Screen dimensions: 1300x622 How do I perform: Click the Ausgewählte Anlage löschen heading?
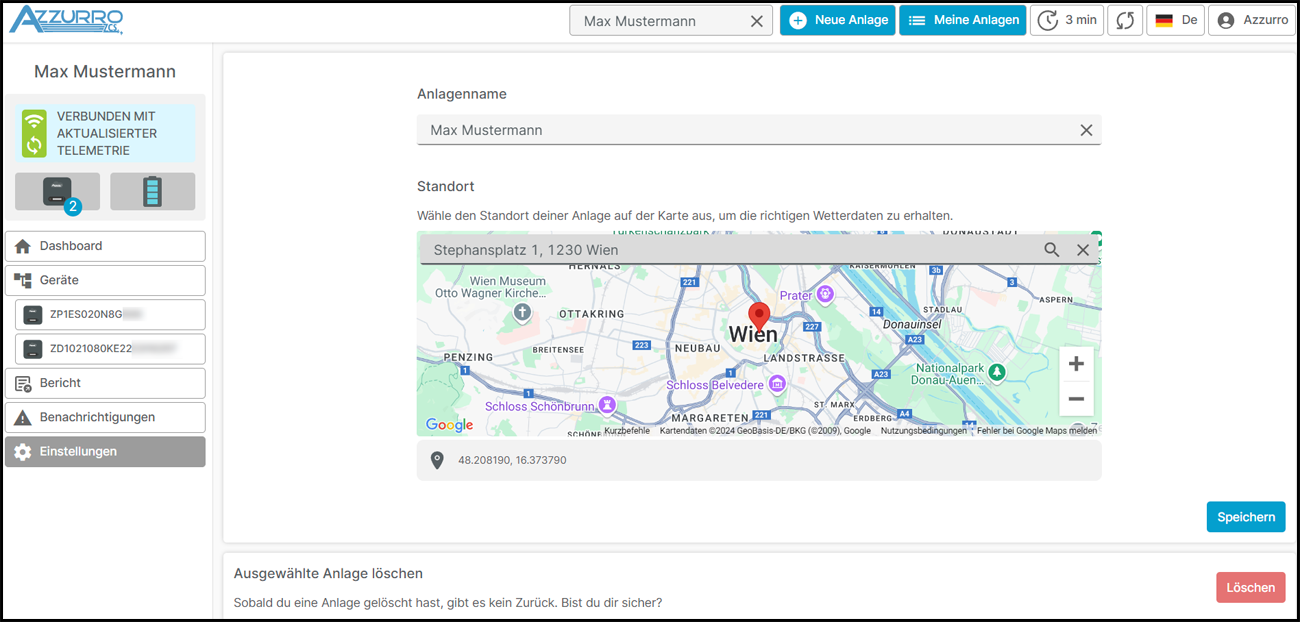tap(328, 574)
